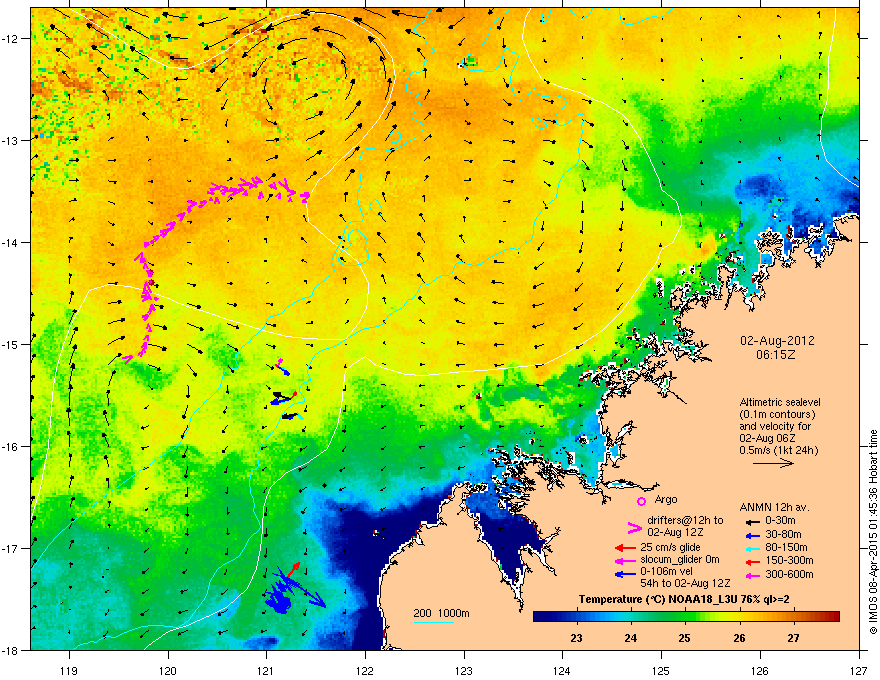This screenshot has width=880, height=680.
Task: Click the vertical IMOS copyright timestamp text
Action: 873,532
